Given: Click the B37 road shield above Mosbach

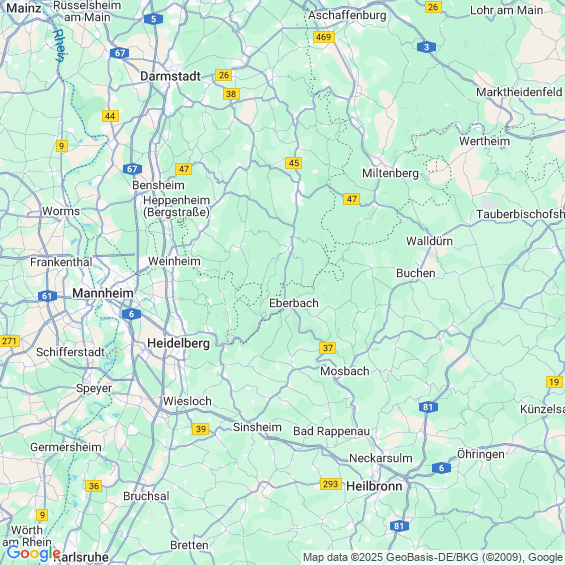Looking at the screenshot, I should tap(328, 348).
